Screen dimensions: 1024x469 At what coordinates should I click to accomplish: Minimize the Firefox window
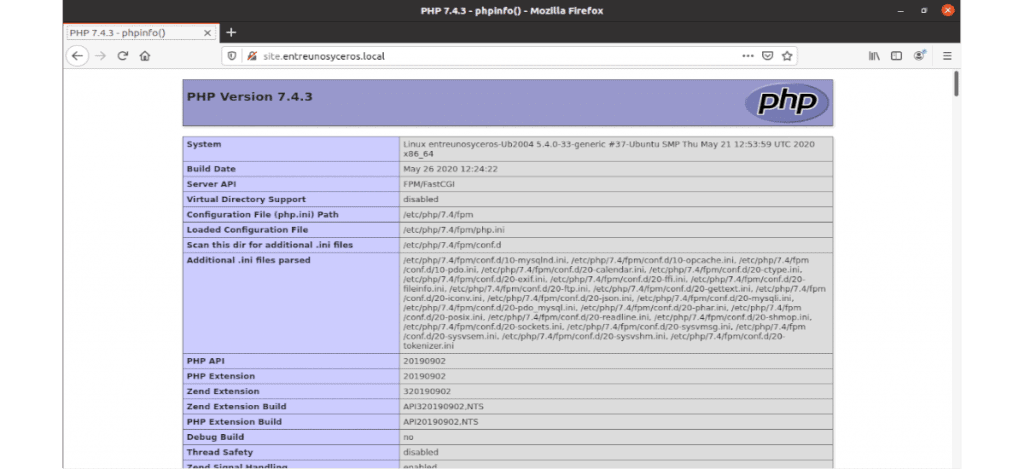tap(901, 10)
